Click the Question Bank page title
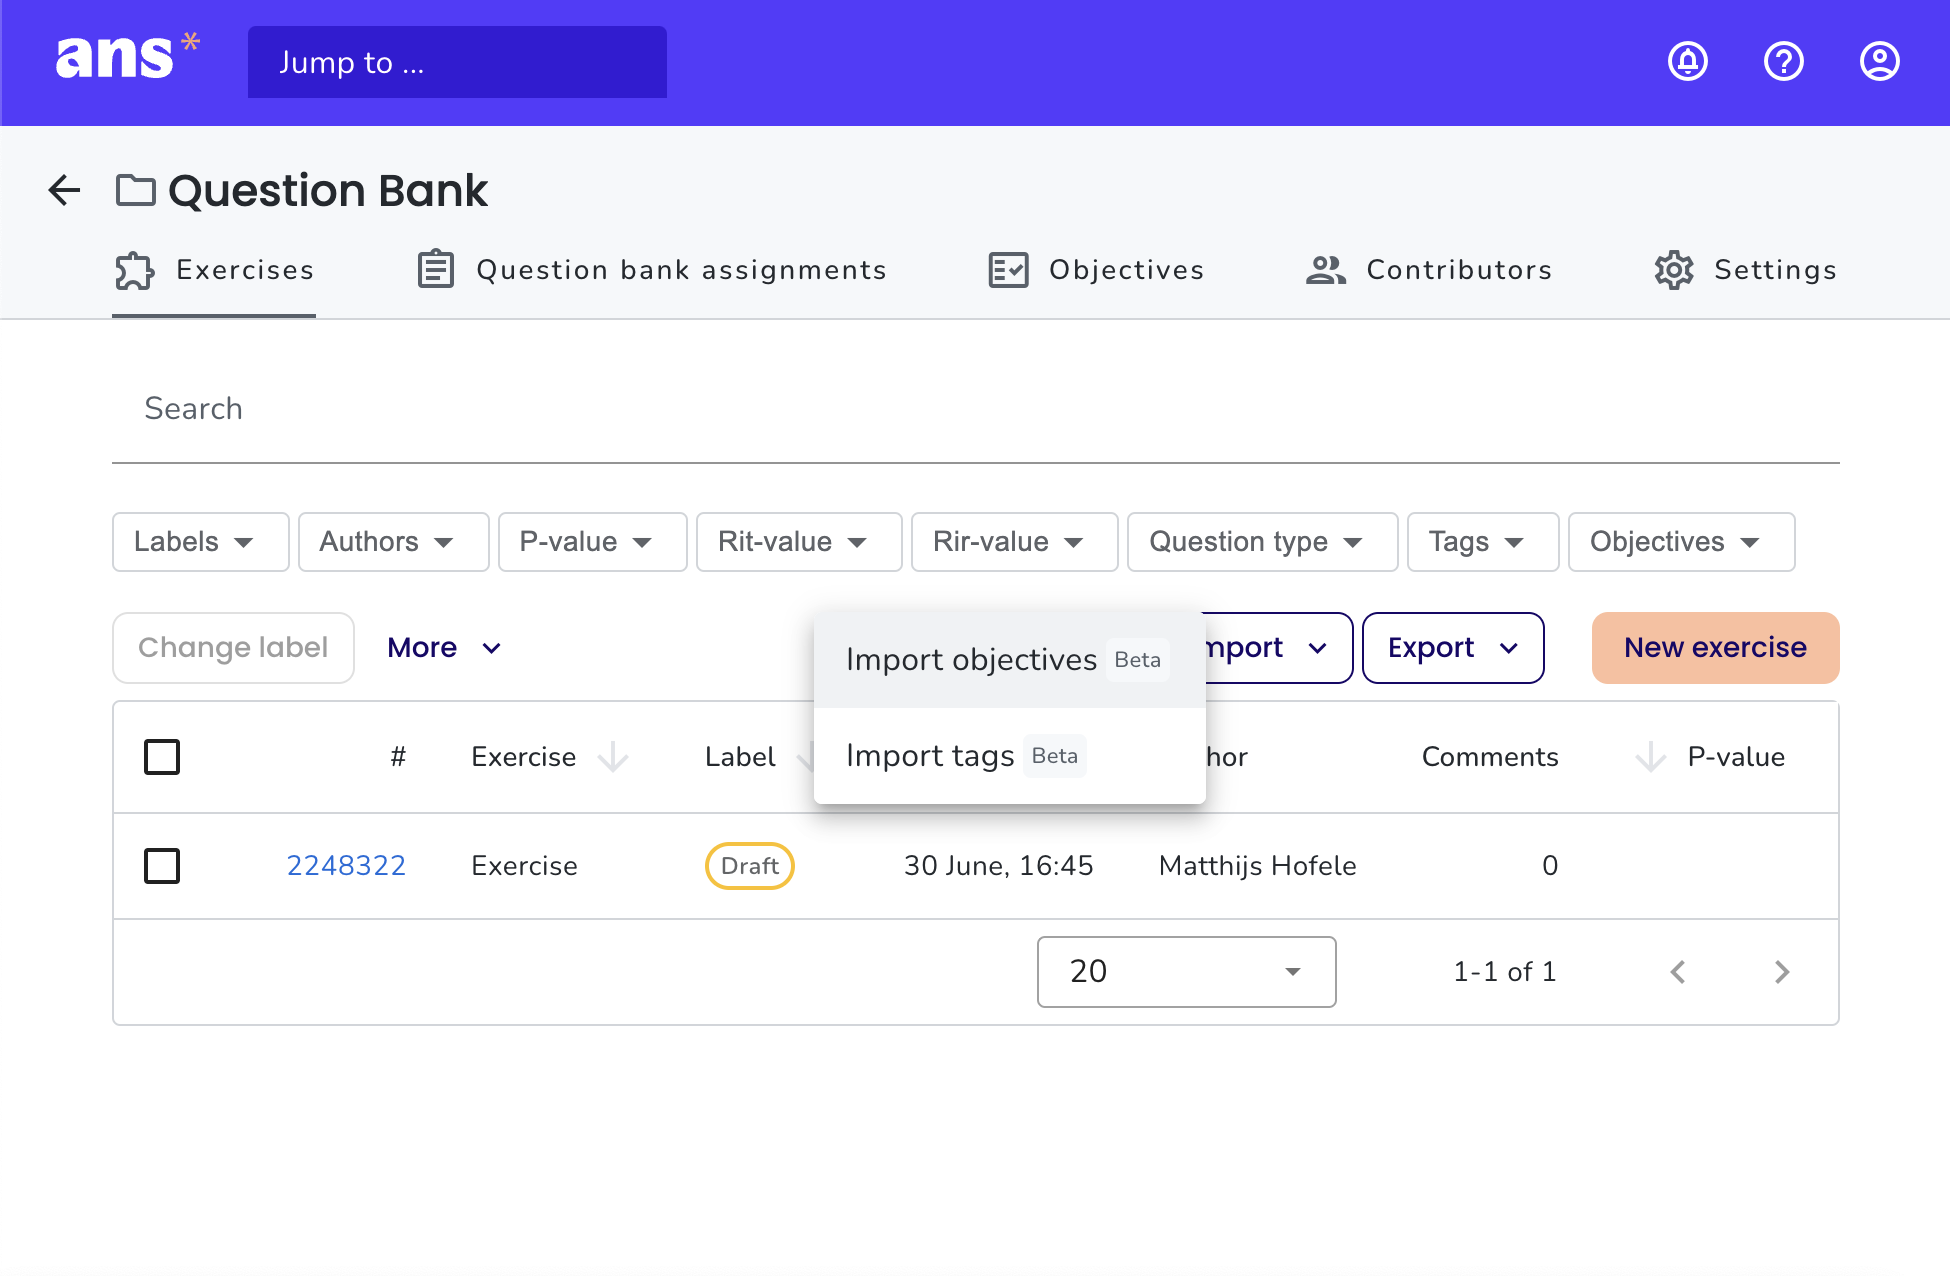Image resolution: width=1950 pixels, height=1276 pixels. (328, 190)
